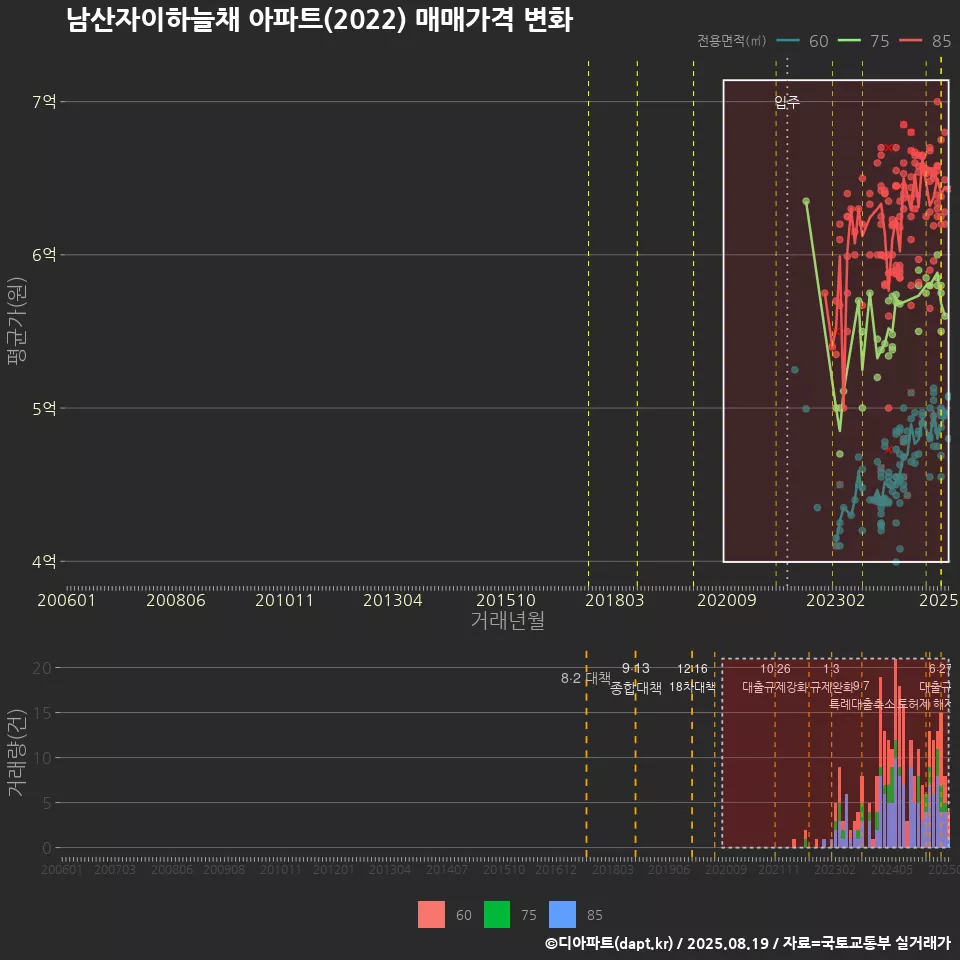The height and width of the screenshot is (960, 960).
Task: Select 201201 on the volume chart axis
Action: coord(334,869)
